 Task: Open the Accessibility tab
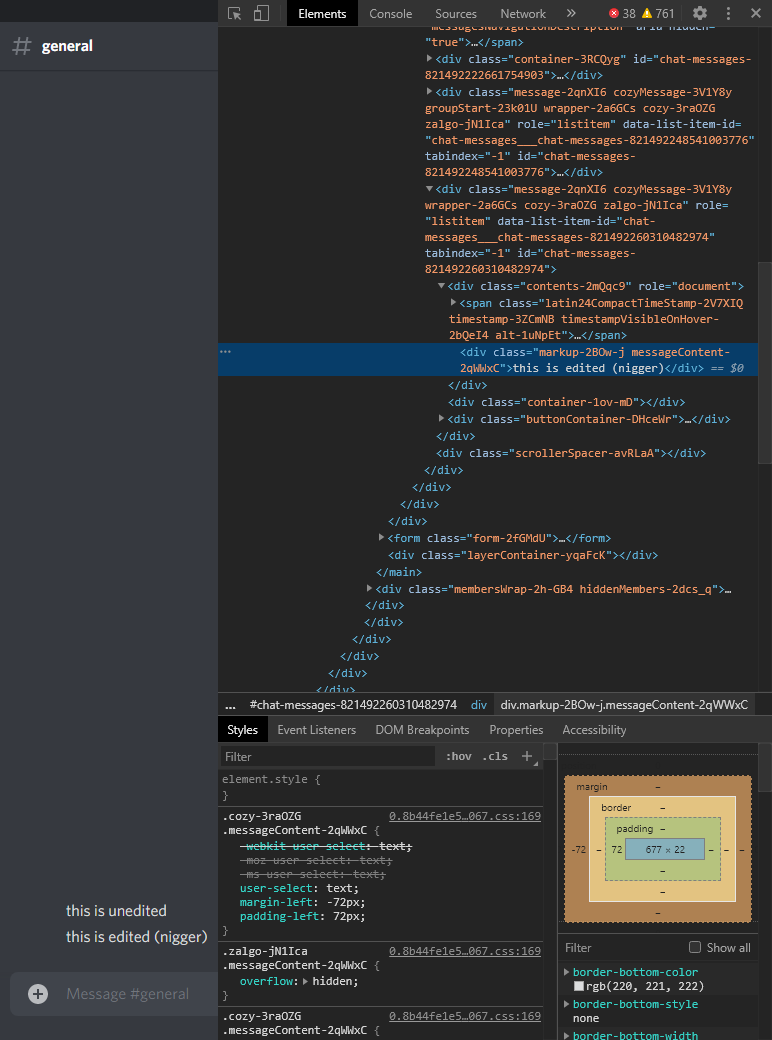[594, 730]
